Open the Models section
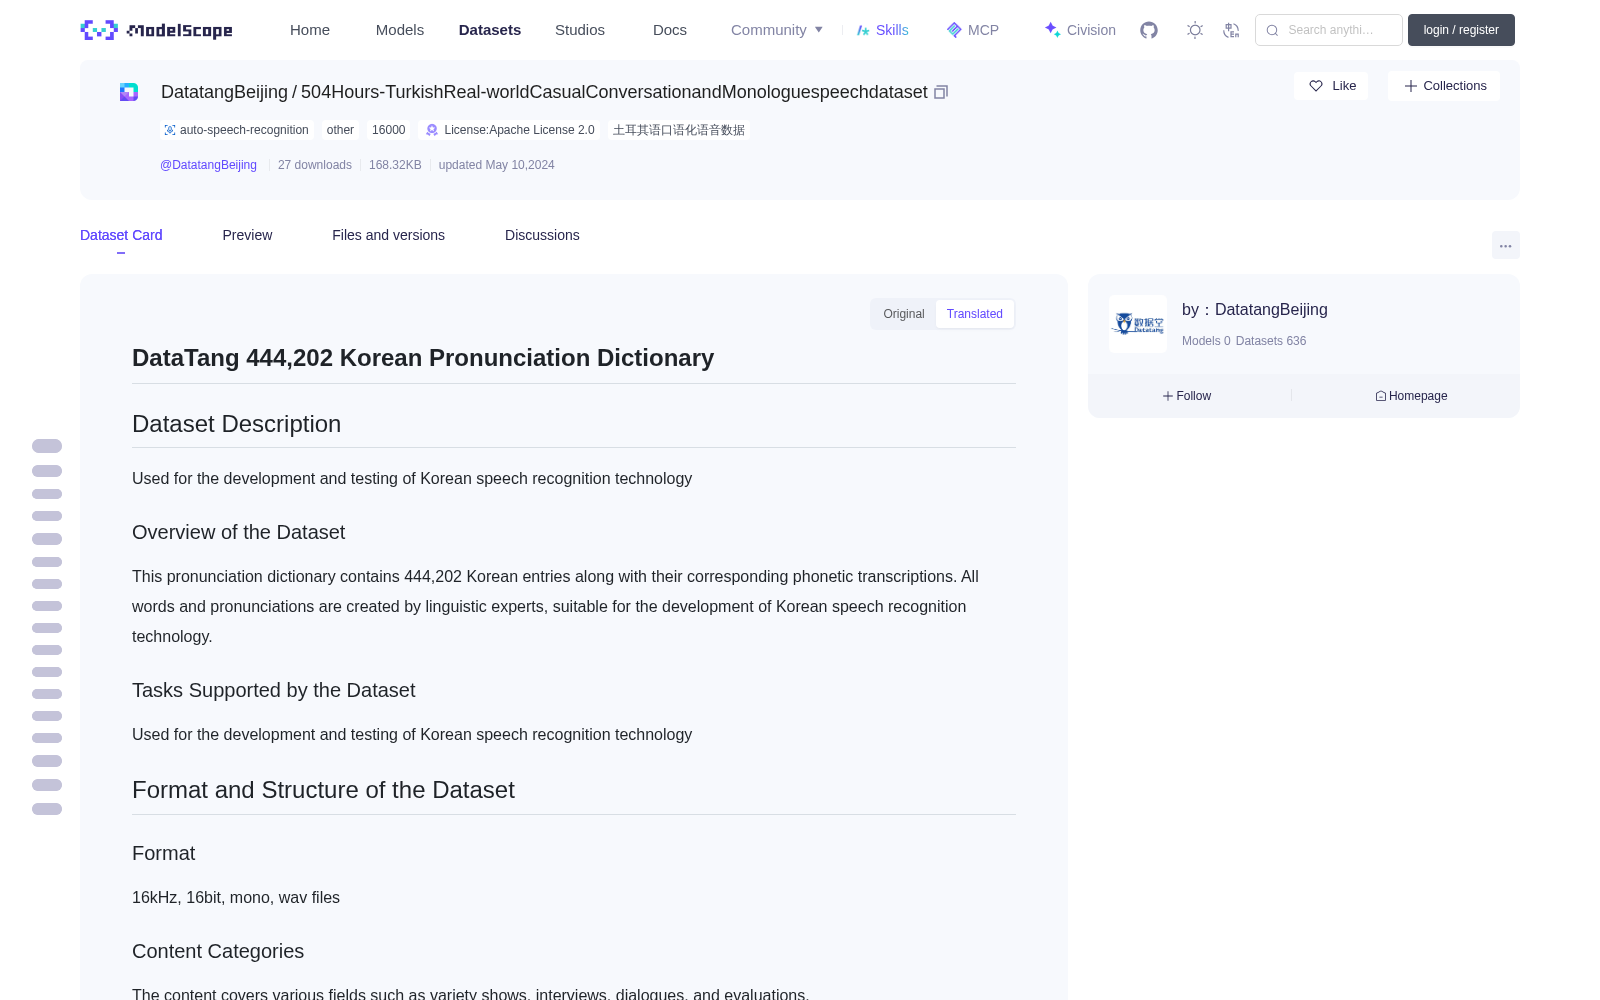 pyautogui.click(x=400, y=30)
